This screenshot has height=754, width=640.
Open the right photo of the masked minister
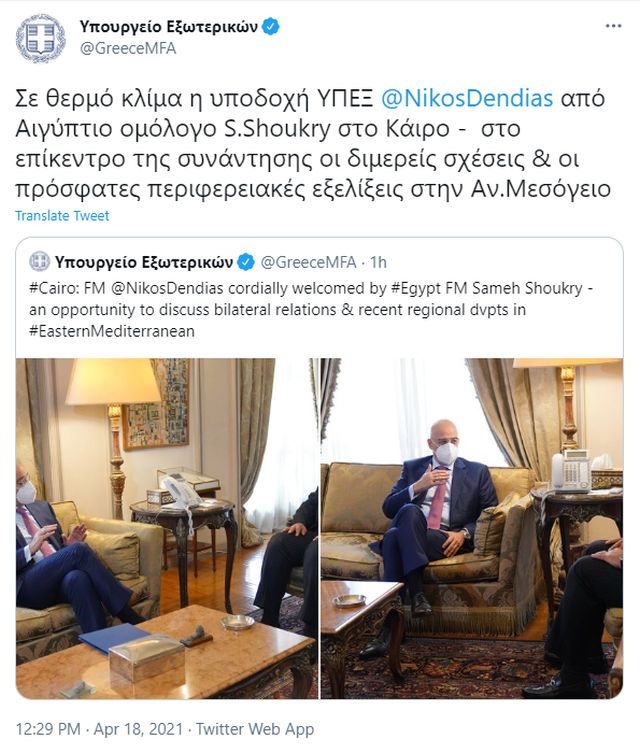pos(472,528)
